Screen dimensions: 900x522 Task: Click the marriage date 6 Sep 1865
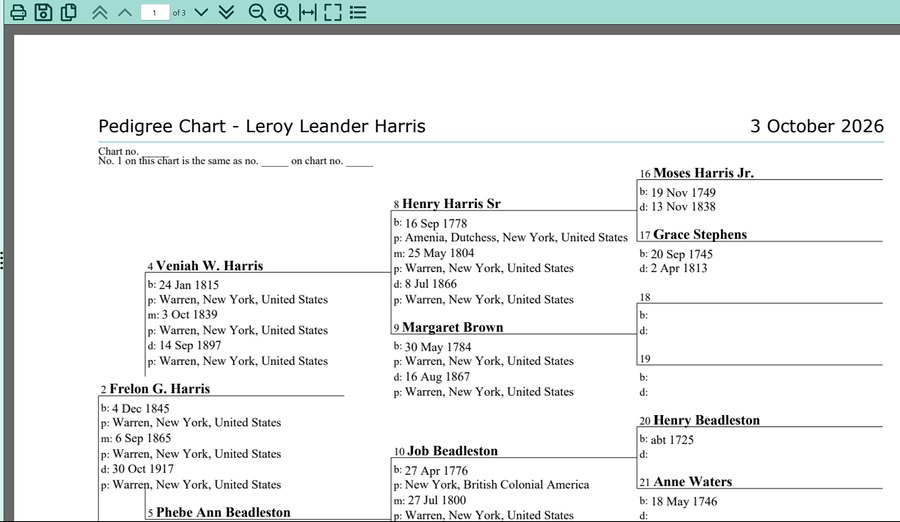click(x=143, y=438)
